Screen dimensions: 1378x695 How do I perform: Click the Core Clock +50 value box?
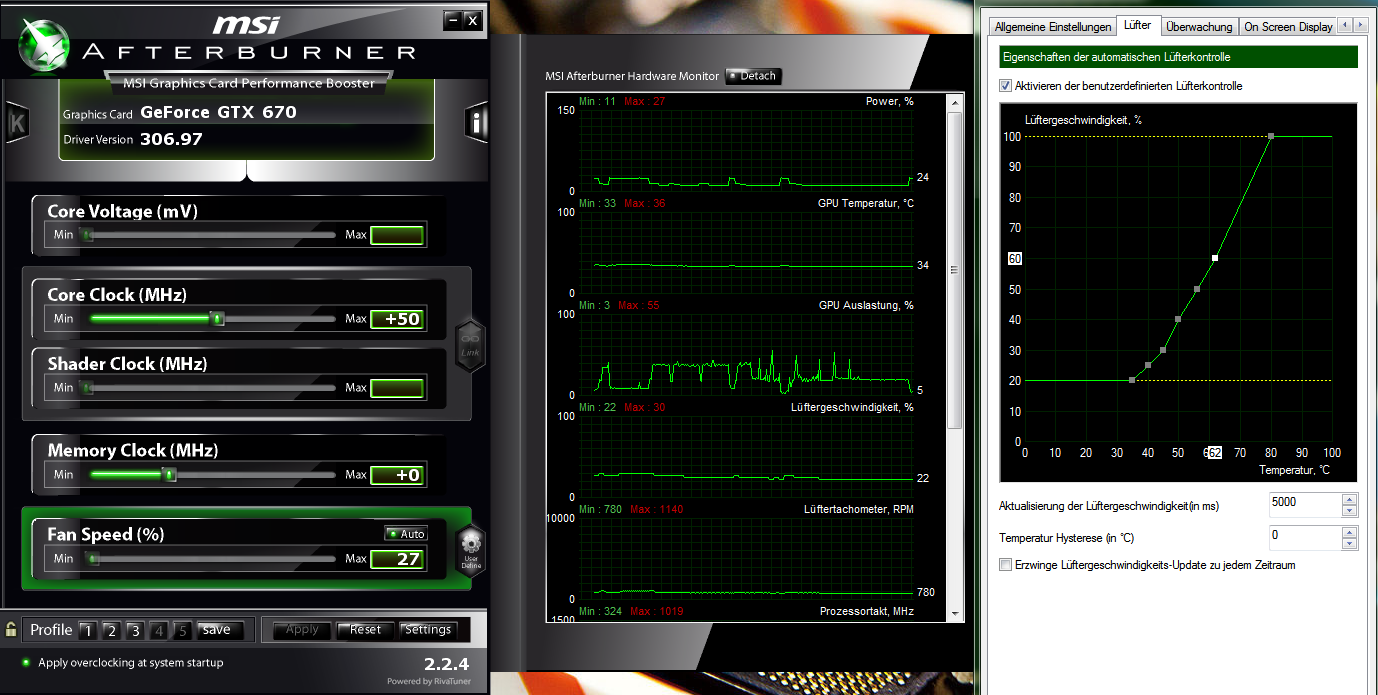click(398, 319)
